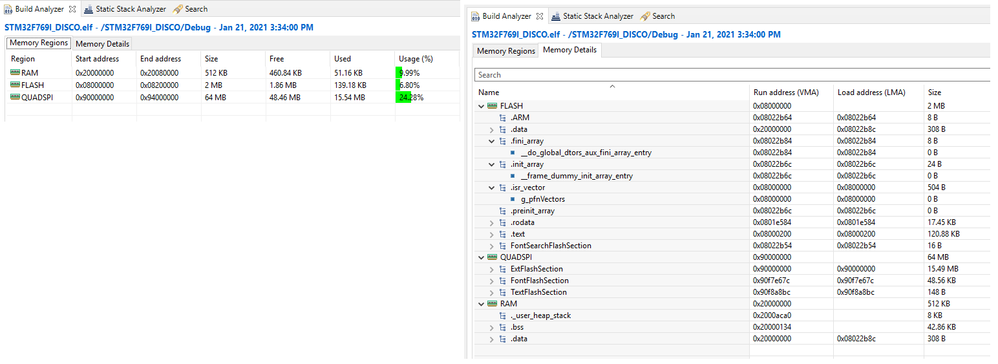The width and height of the screenshot is (998, 364).
Task: Switch to Memory Regions tab in right panel
Action: click(x=506, y=51)
